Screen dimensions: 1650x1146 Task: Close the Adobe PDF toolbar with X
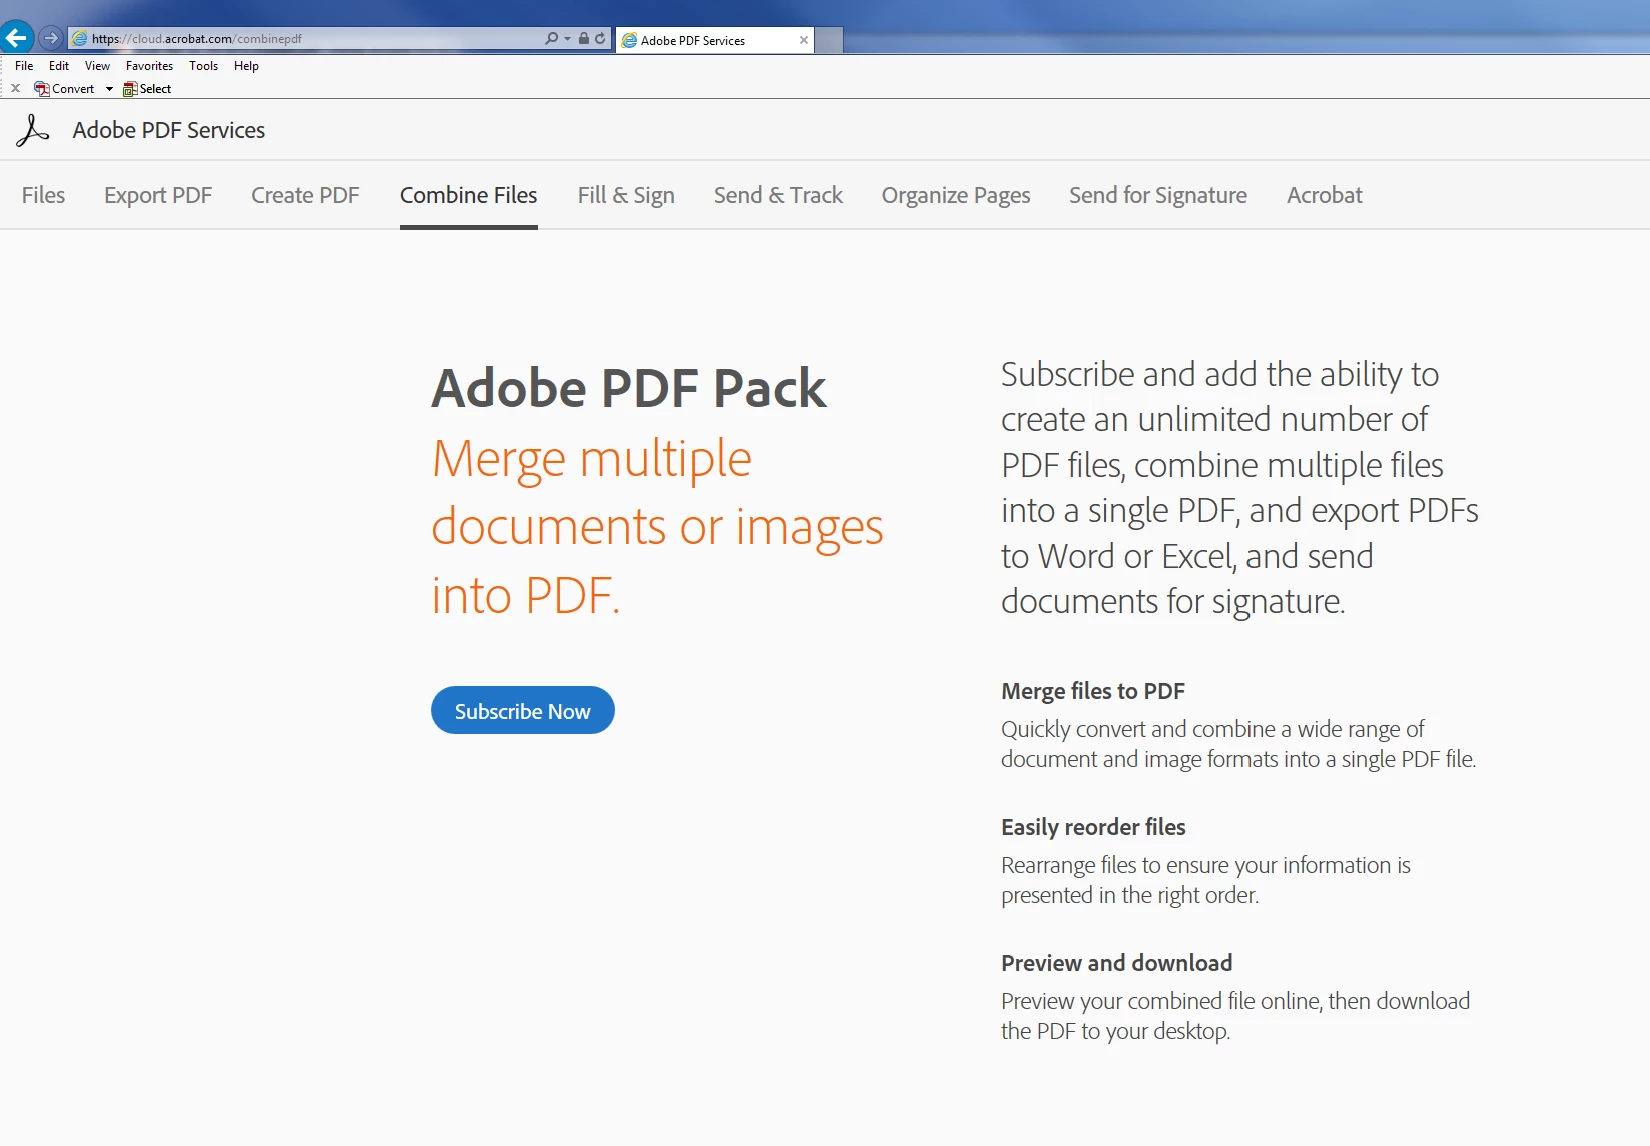click(x=15, y=88)
